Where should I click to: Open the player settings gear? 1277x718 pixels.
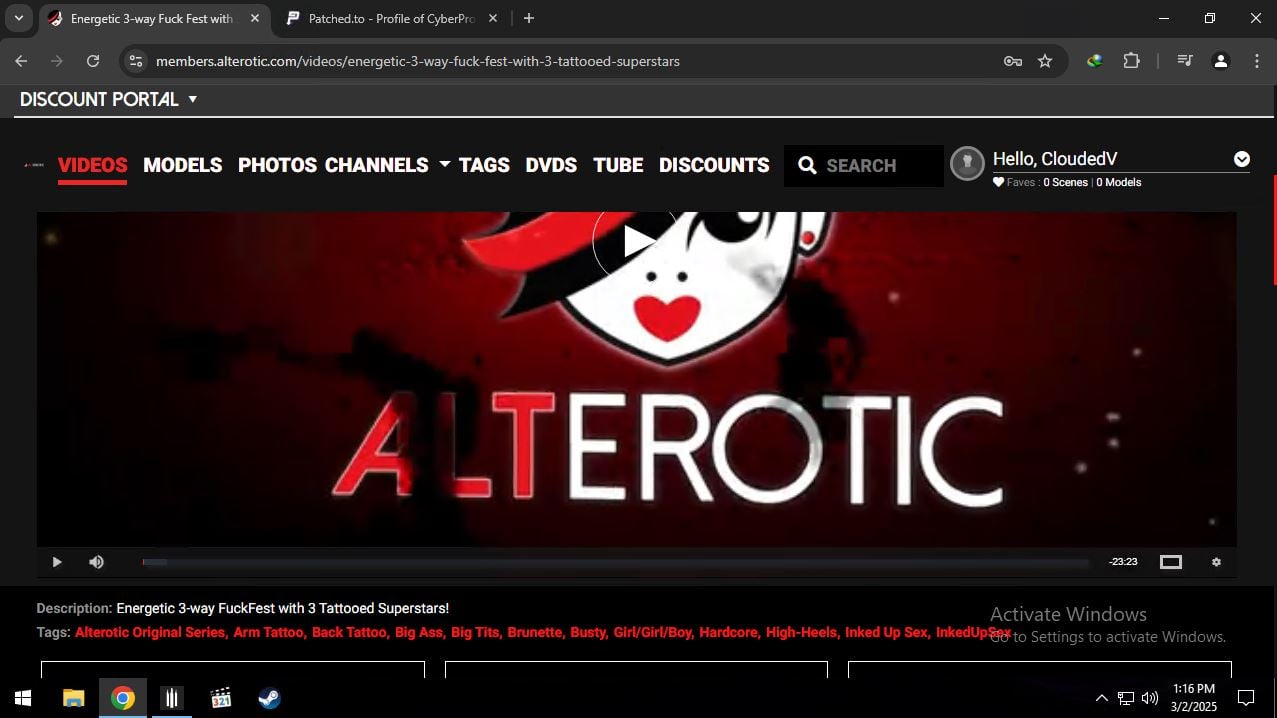[1216, 562]
